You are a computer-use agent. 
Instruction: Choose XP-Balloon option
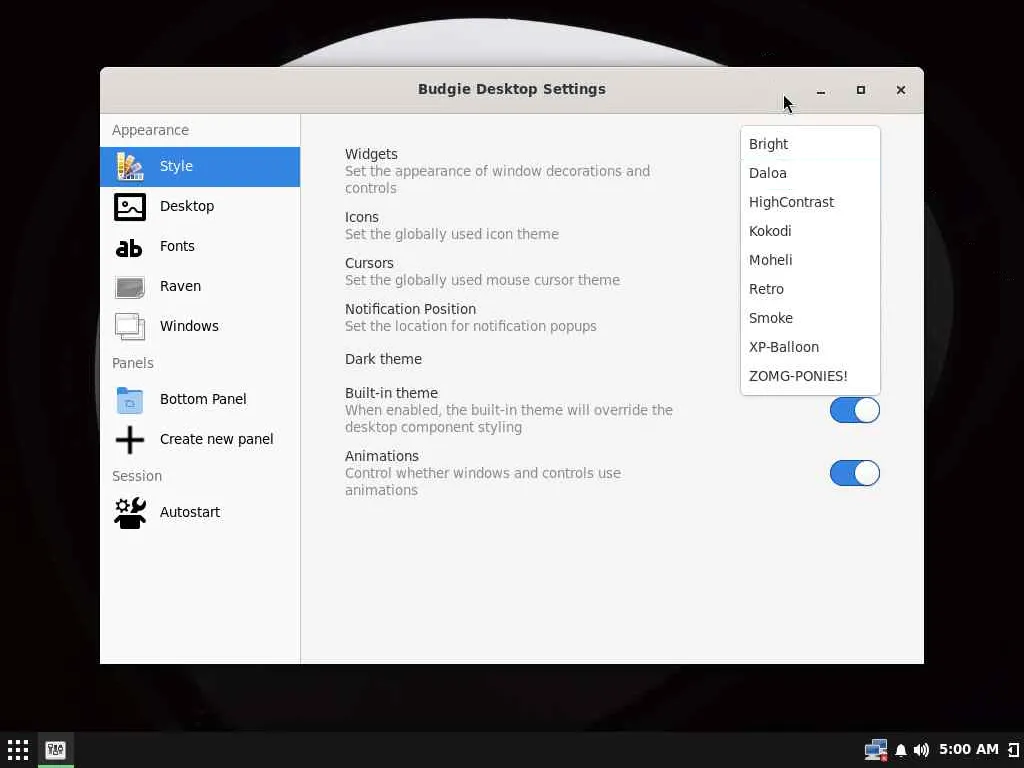(810, 347)
